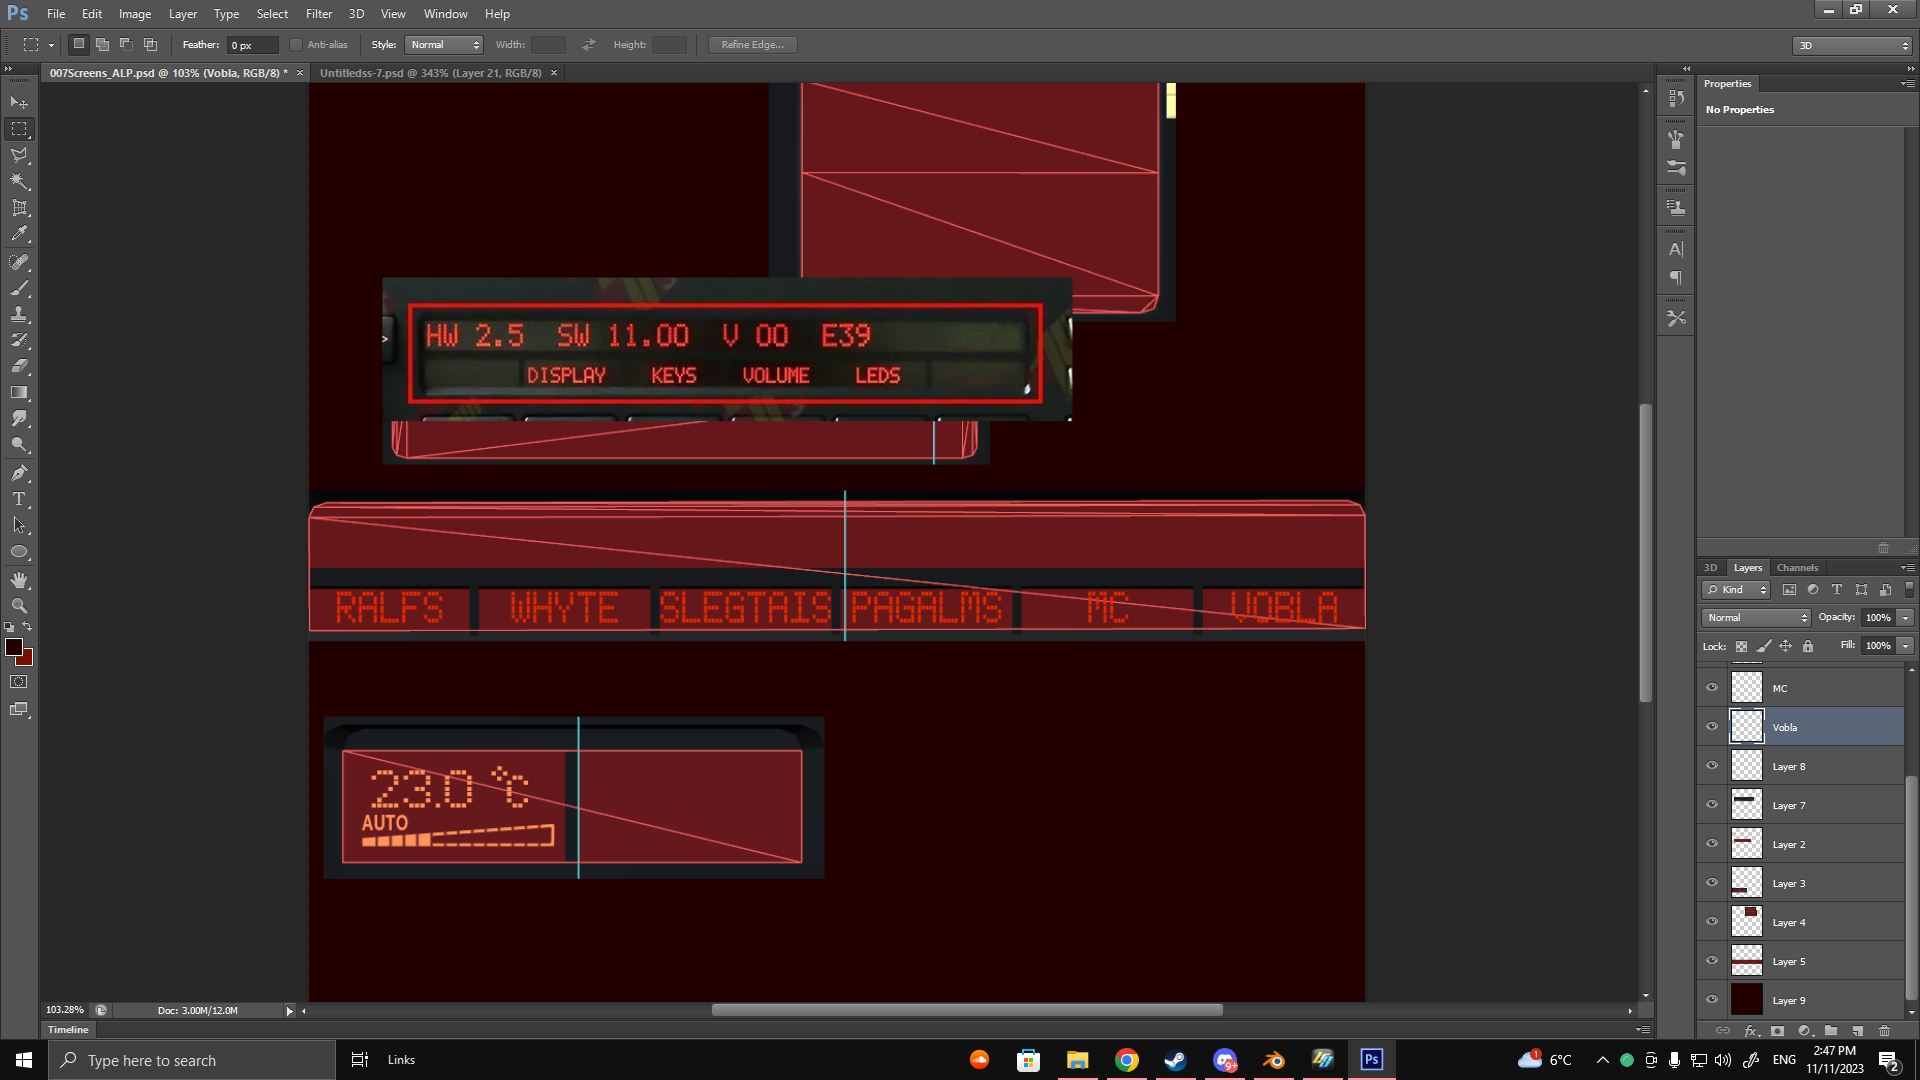Toggle visibility of Layer 7
This screenshot has height=1080, width=1920.
click(x=1712, y=805)
